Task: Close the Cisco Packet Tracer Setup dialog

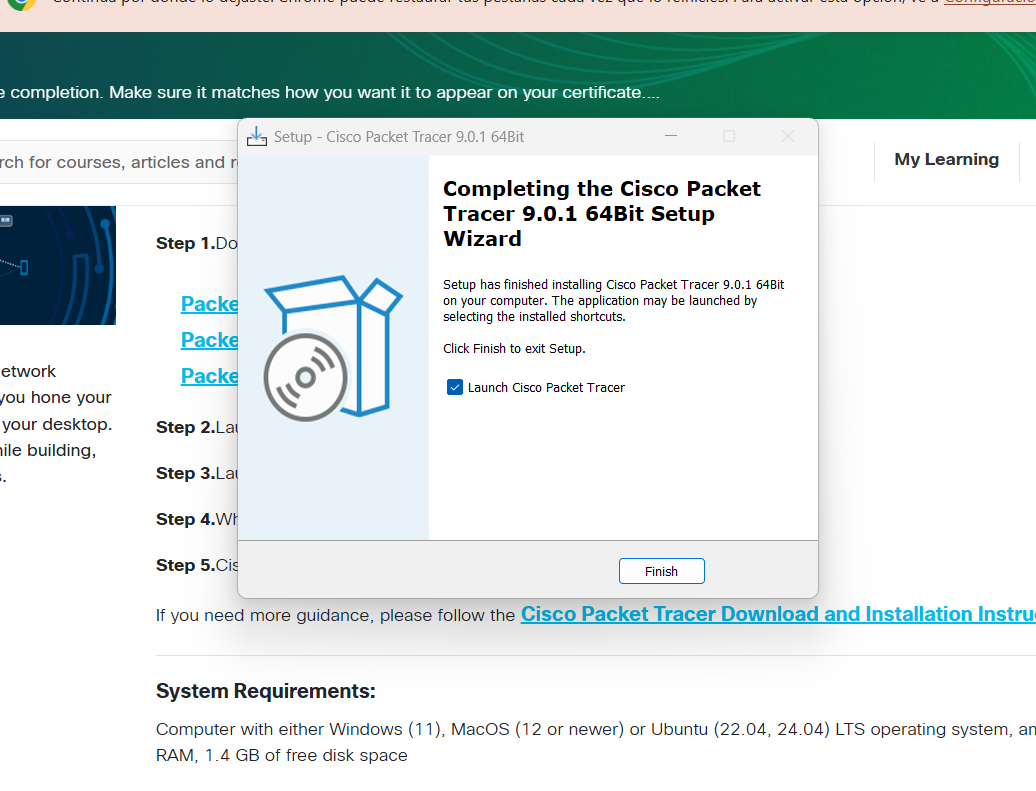Action: [x=788, y=136]
